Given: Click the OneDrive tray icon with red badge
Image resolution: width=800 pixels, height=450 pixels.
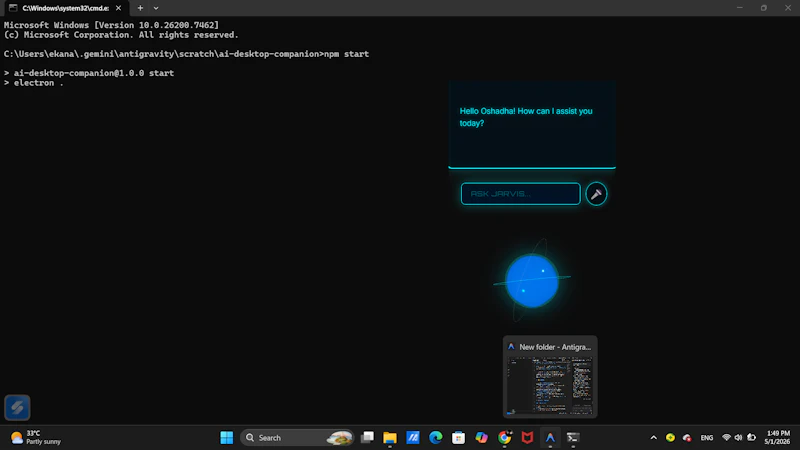Looking at the screenshot, I should pos(687,438).
